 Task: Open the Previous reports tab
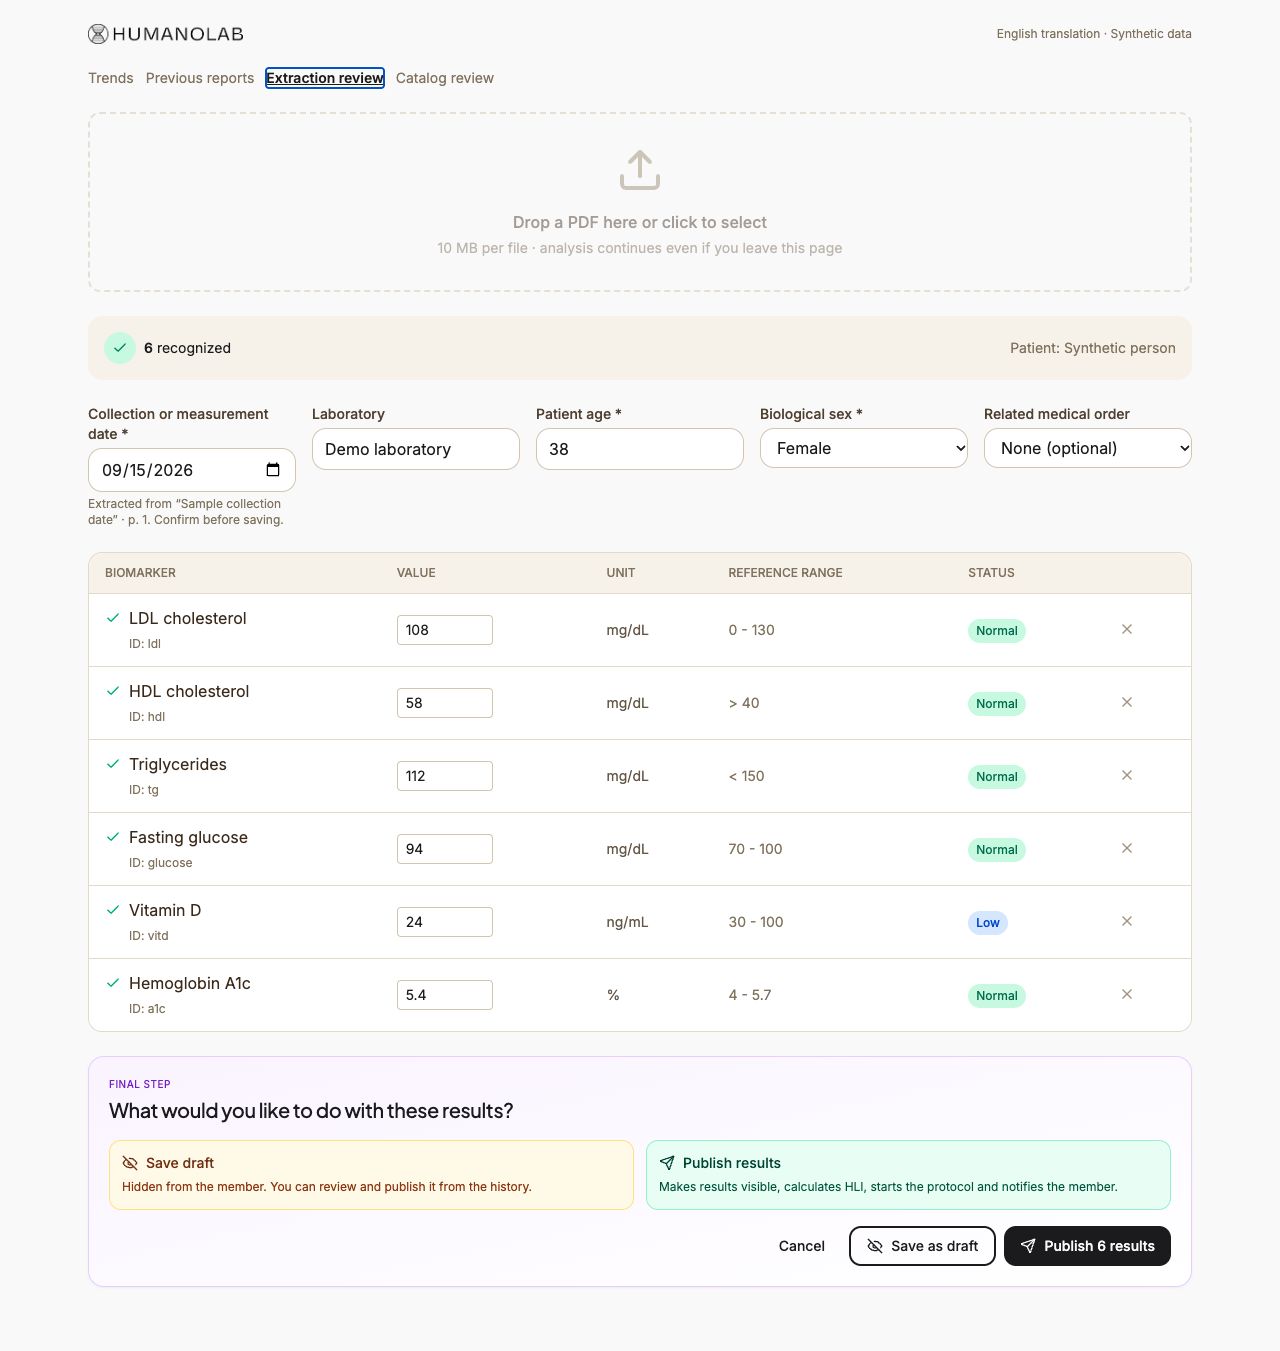click(200, 78)
